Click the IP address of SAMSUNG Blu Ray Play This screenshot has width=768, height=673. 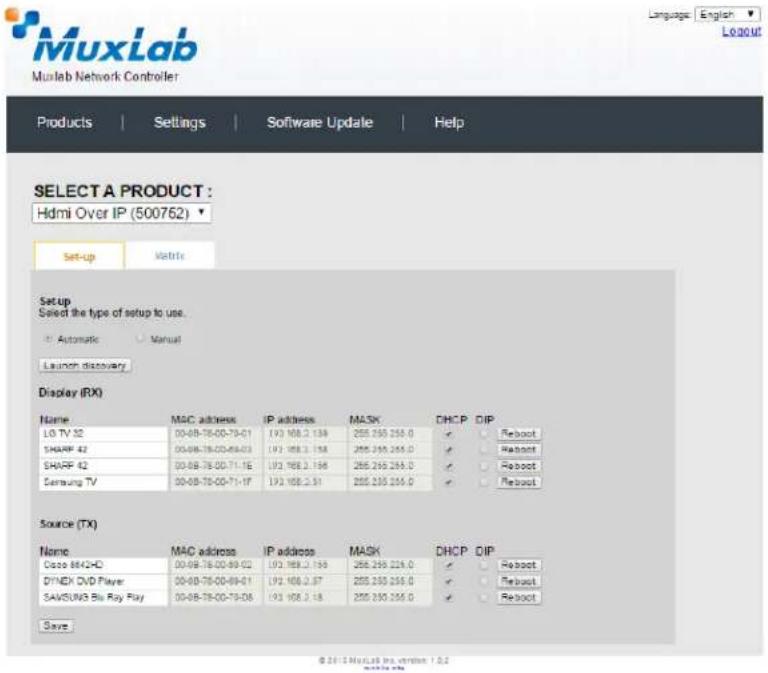tap(304, 598)
